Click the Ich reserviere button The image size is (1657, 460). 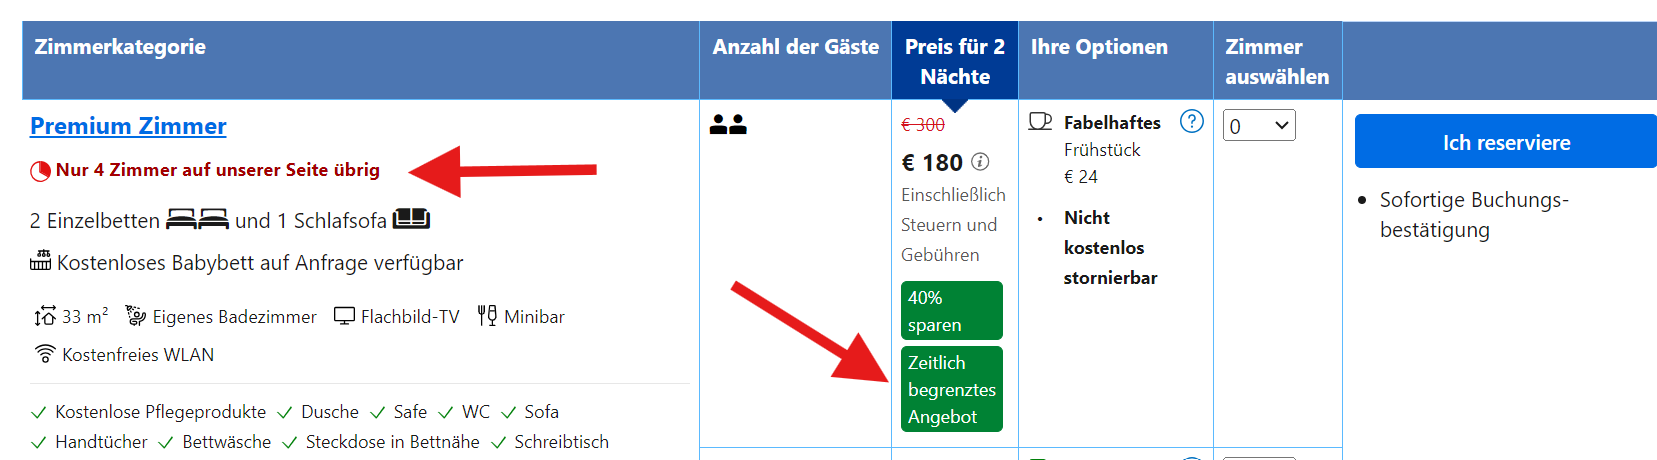(x=1505, y=142)
